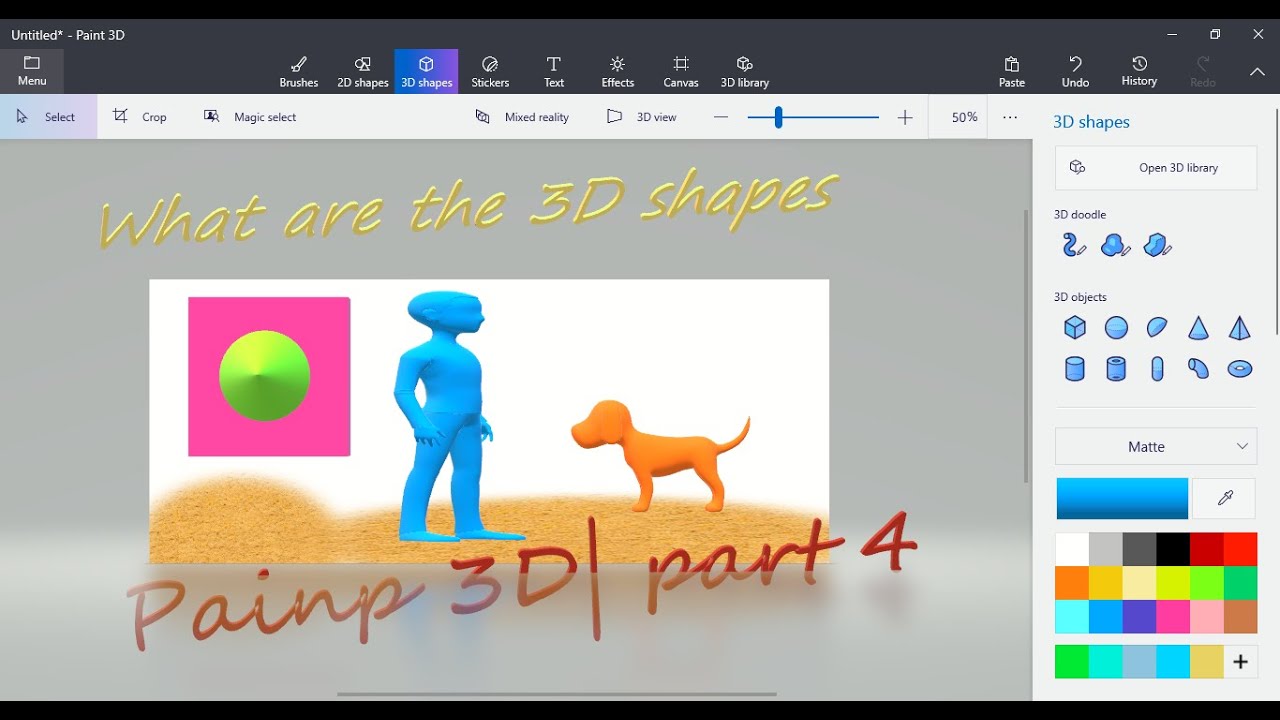This screenshot has height=720, width=1280.
Task: Select the cone 3D object
Action: (1198, 327)
